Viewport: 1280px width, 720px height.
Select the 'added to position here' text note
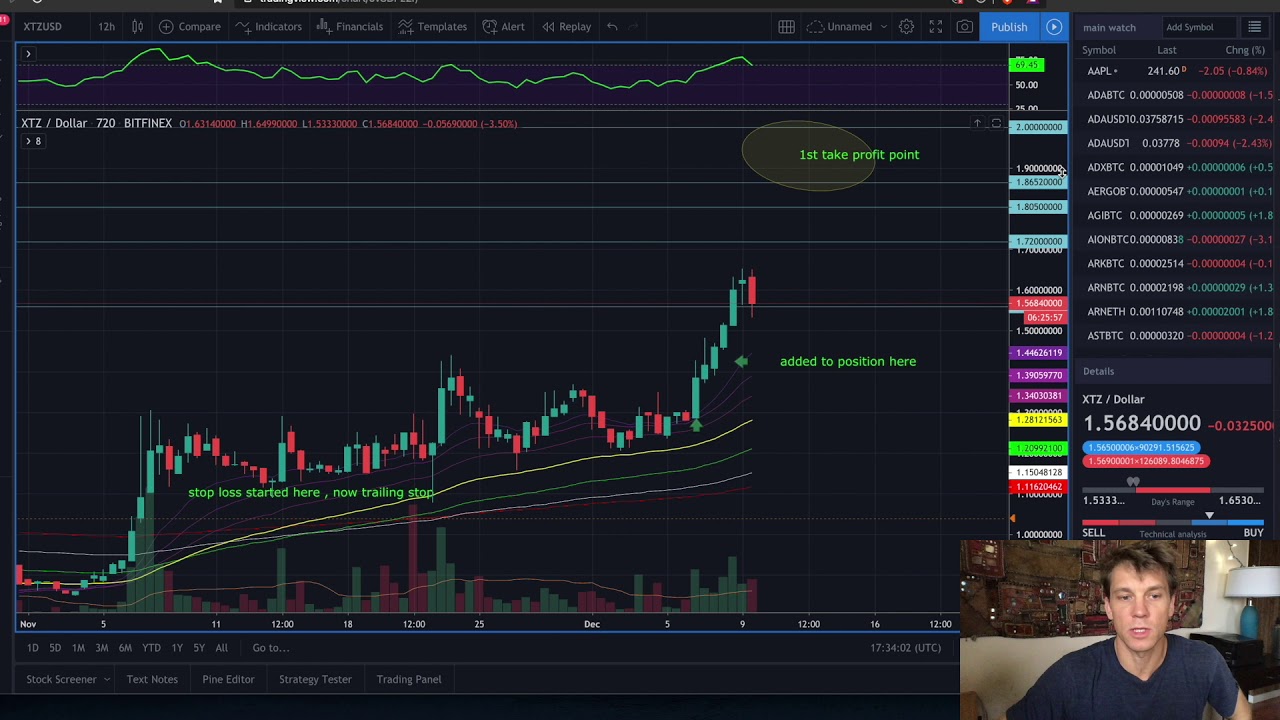(847, 361)
